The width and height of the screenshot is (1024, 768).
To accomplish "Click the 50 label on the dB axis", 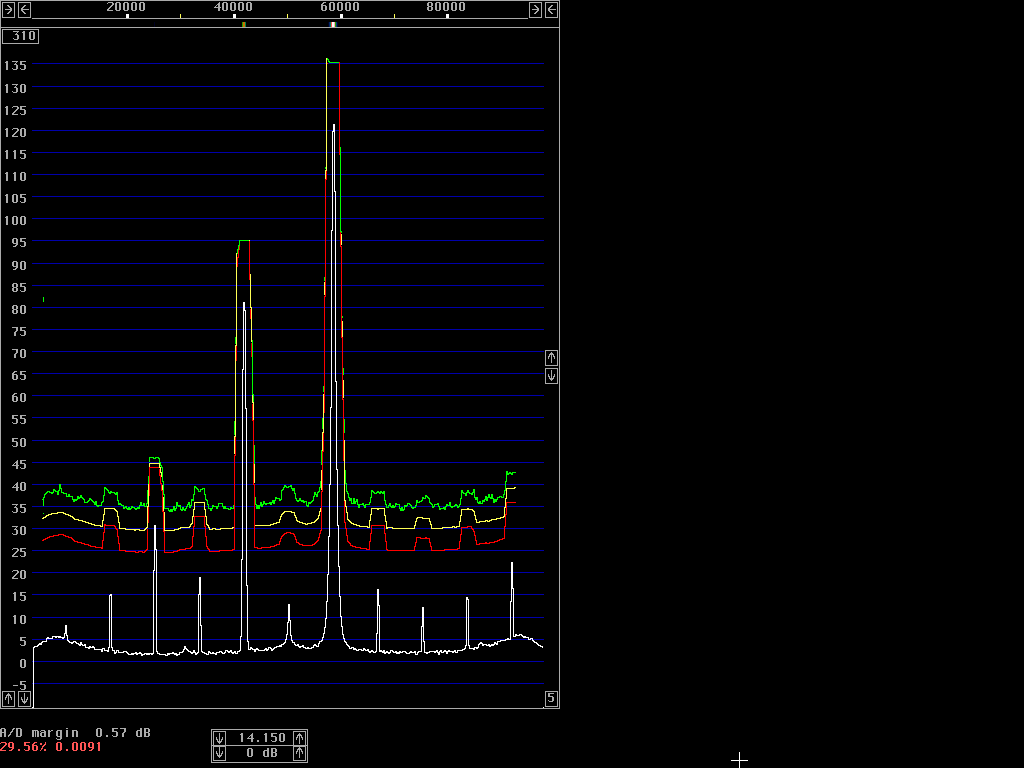I will (19, 442).
